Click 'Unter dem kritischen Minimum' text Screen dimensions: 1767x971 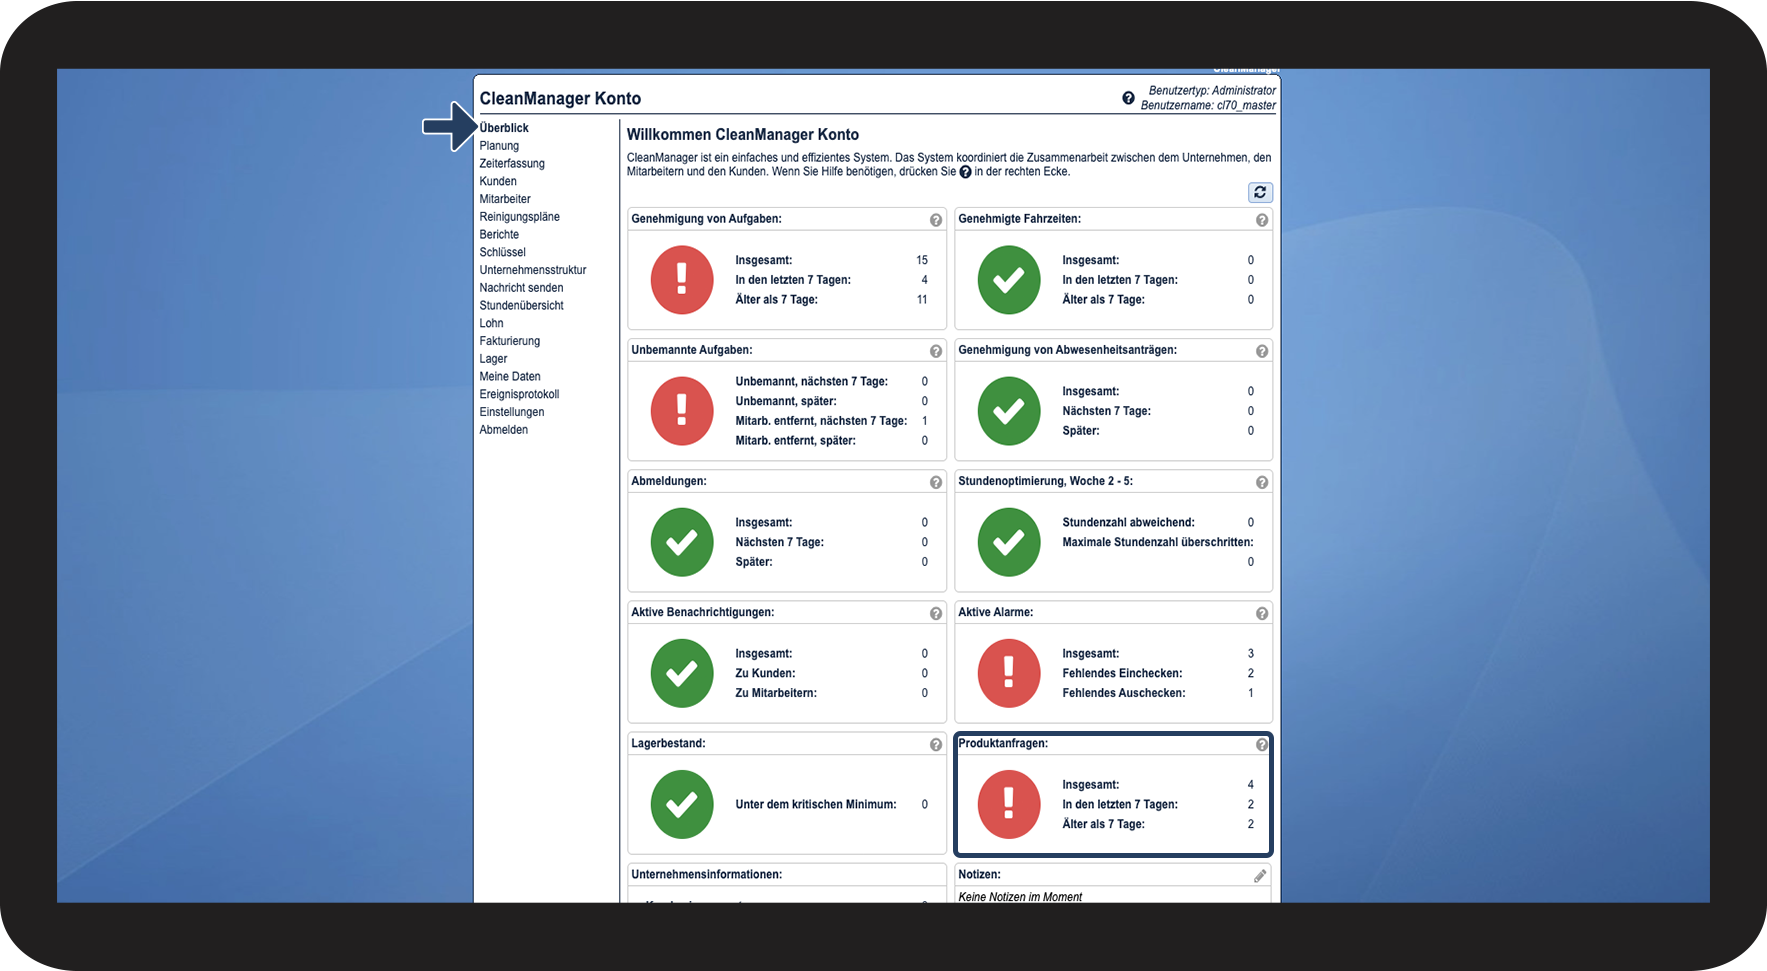[816, 805]
